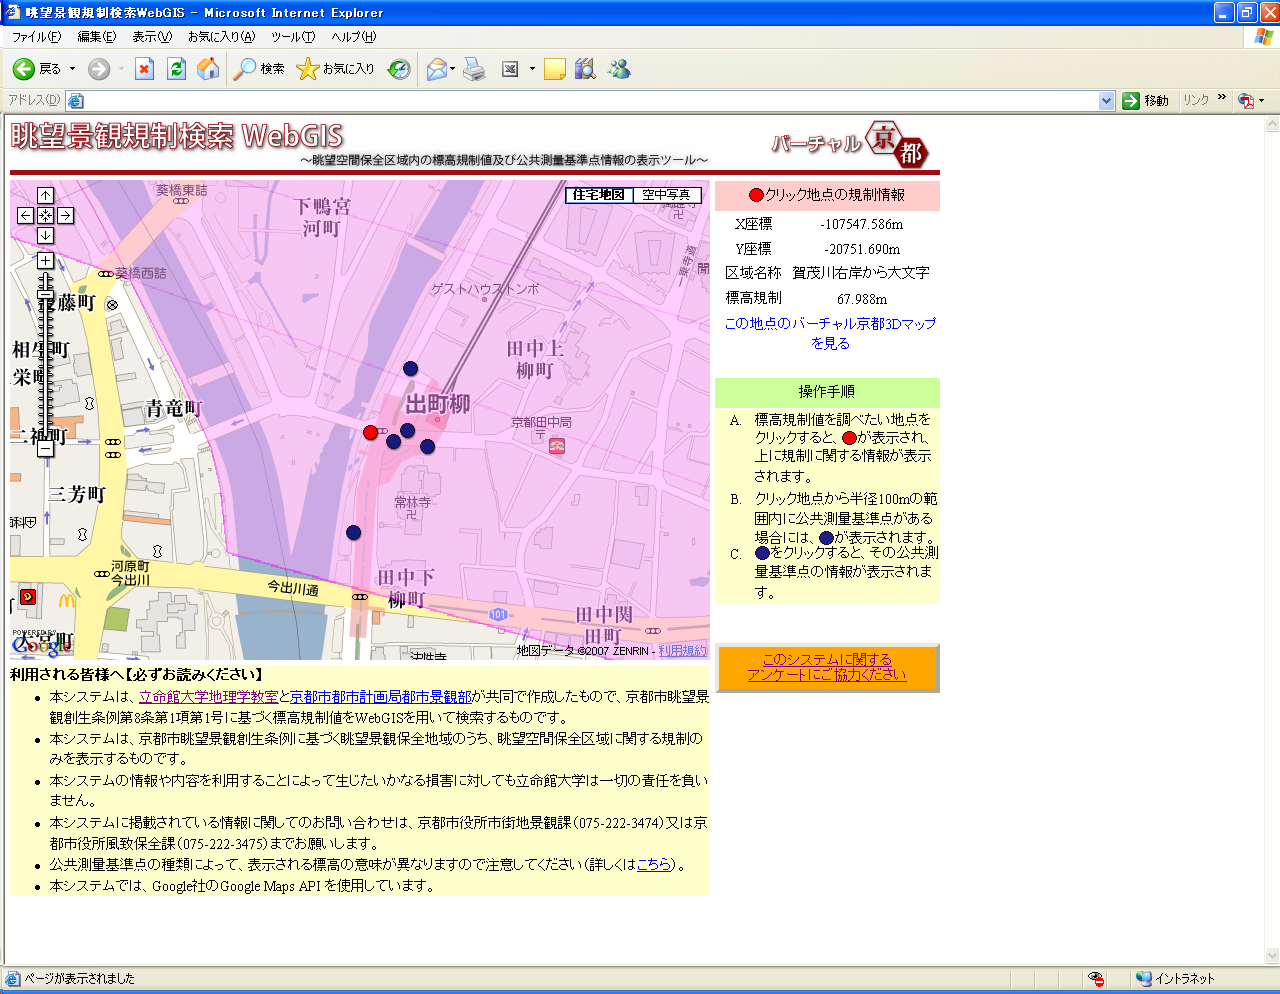
Task: Toggle the お気に入り favorites panel
Action: click(336, 69)
